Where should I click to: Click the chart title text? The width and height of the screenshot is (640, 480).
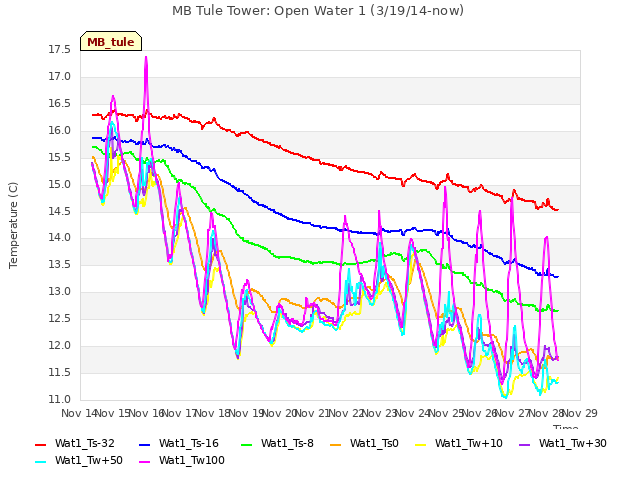click(x=318, y=11)
